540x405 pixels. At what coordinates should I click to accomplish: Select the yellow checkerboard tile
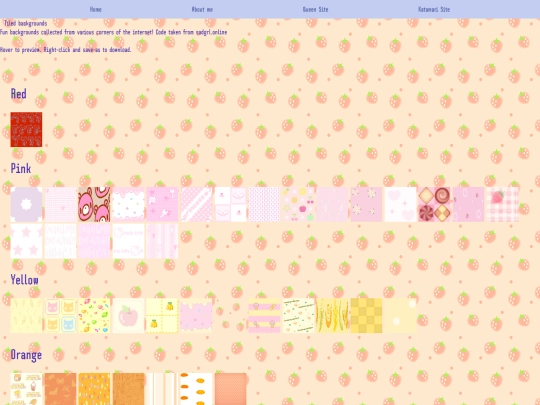tap(366, 316)
